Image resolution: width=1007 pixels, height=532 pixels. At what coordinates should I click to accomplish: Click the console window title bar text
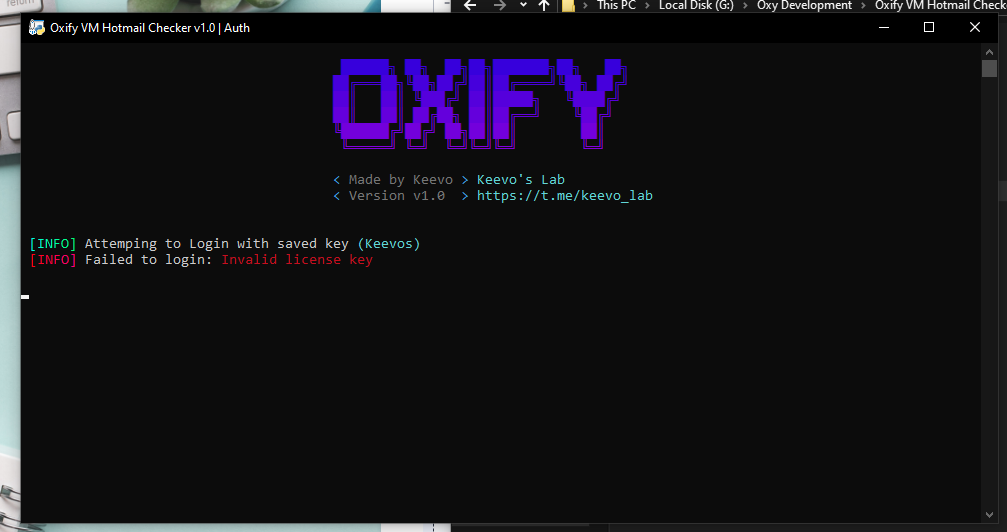(150, 28)
